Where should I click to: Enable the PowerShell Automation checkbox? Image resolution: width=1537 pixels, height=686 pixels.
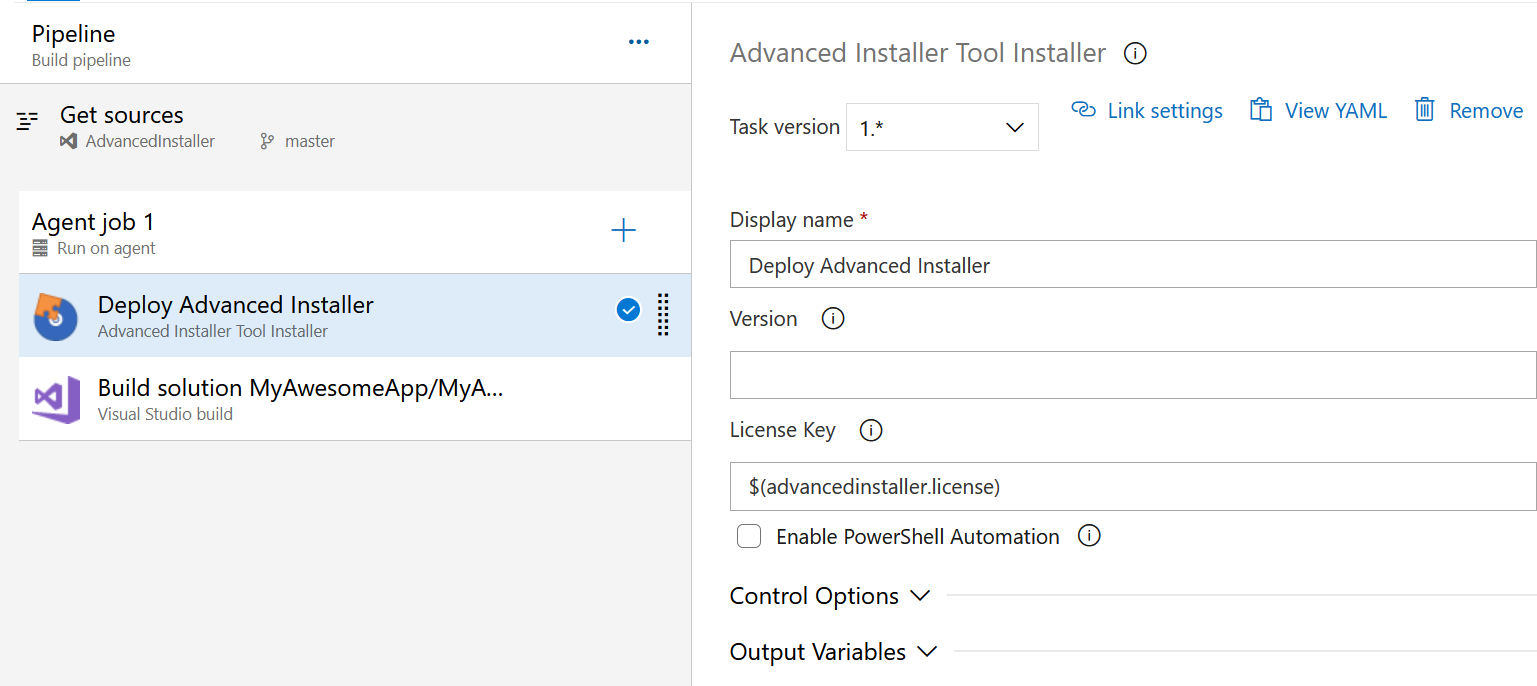(749, 537)
